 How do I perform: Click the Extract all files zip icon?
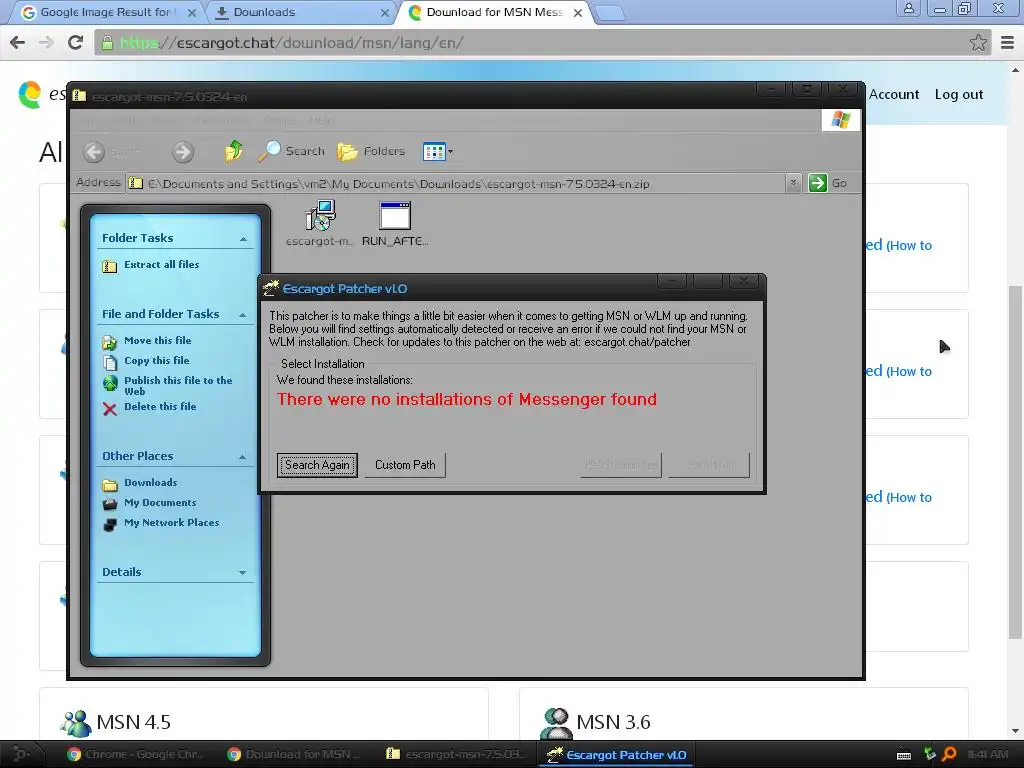coord(110,266)
